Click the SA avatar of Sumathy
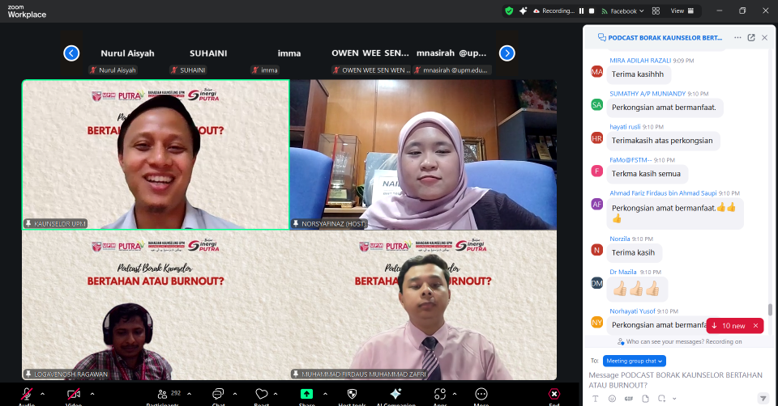The width and height of the screenshot is (778, 406). click(597, 105)
